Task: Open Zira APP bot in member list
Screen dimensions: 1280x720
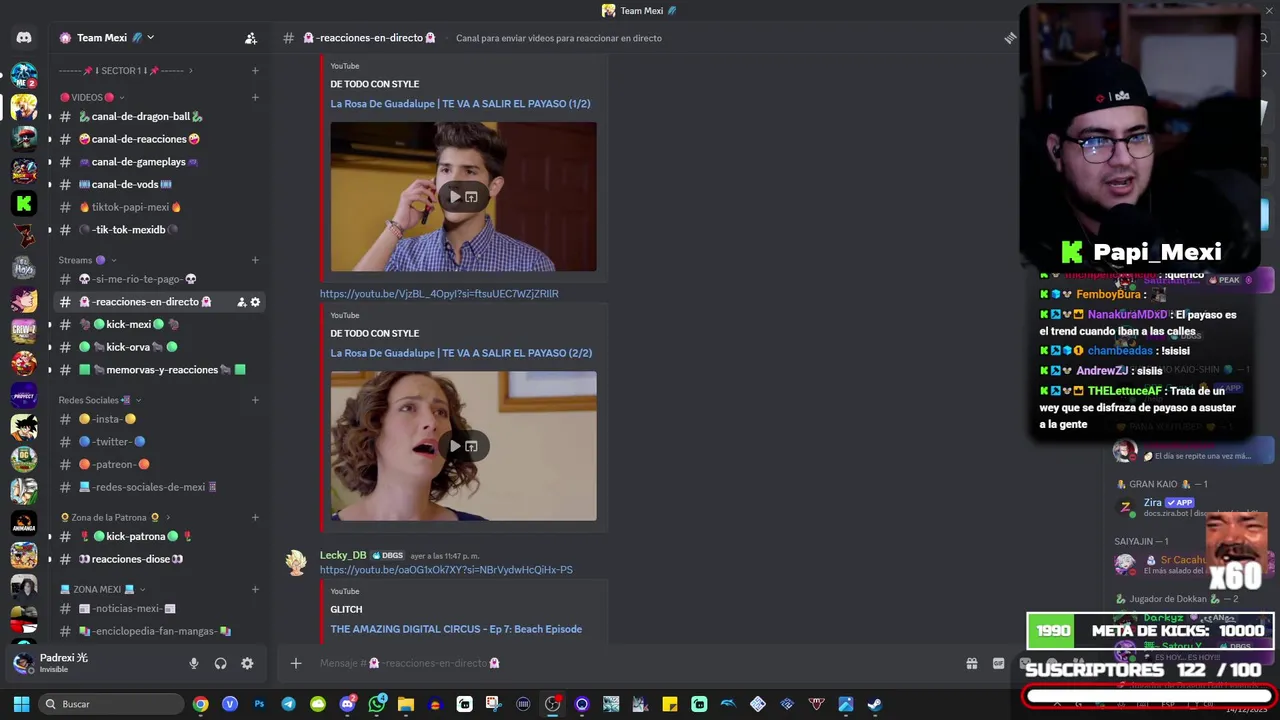Action: pyautogui.click(x=1153, y=503)
